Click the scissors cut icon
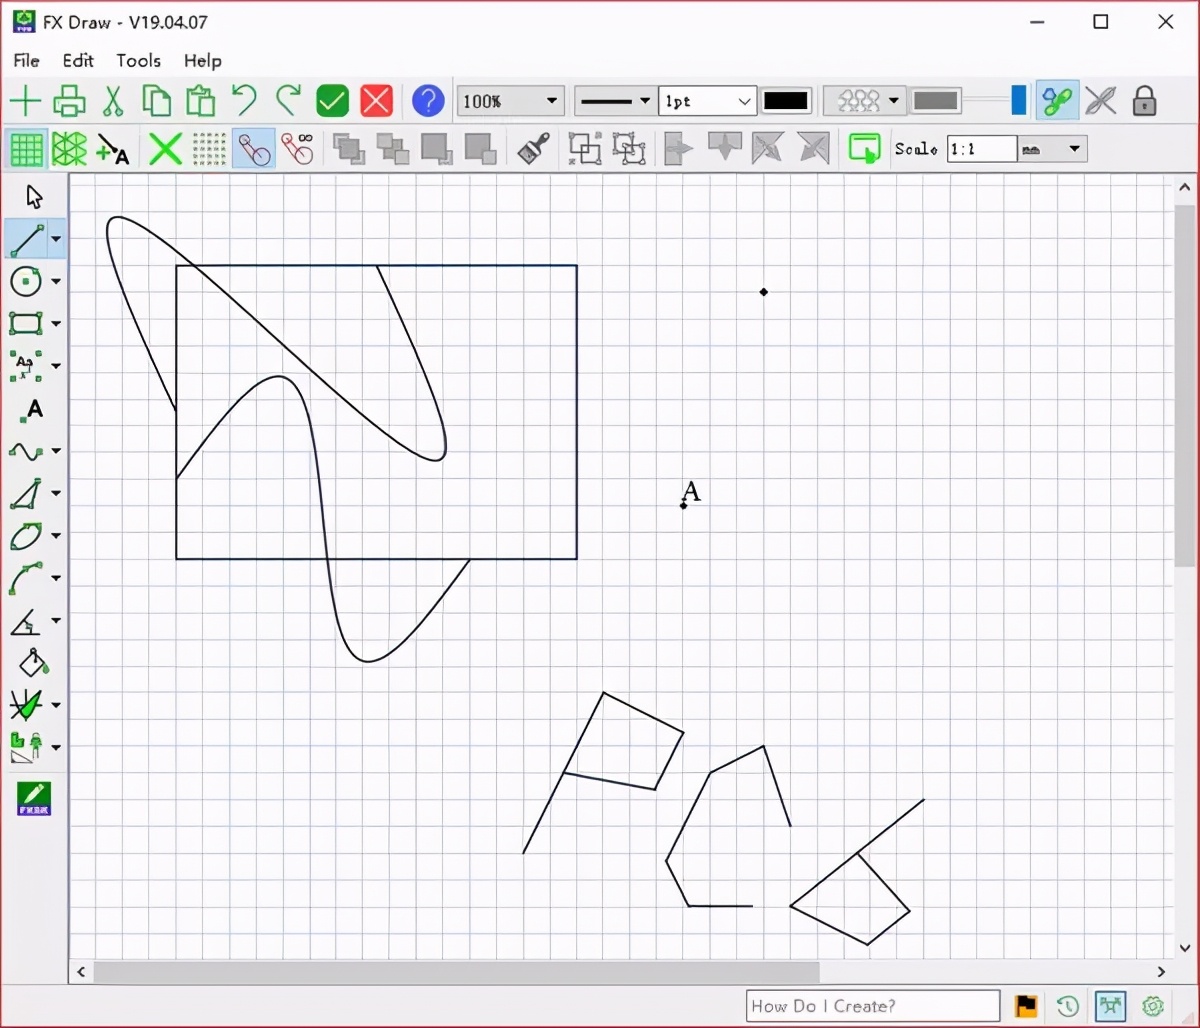 point(113,101)
